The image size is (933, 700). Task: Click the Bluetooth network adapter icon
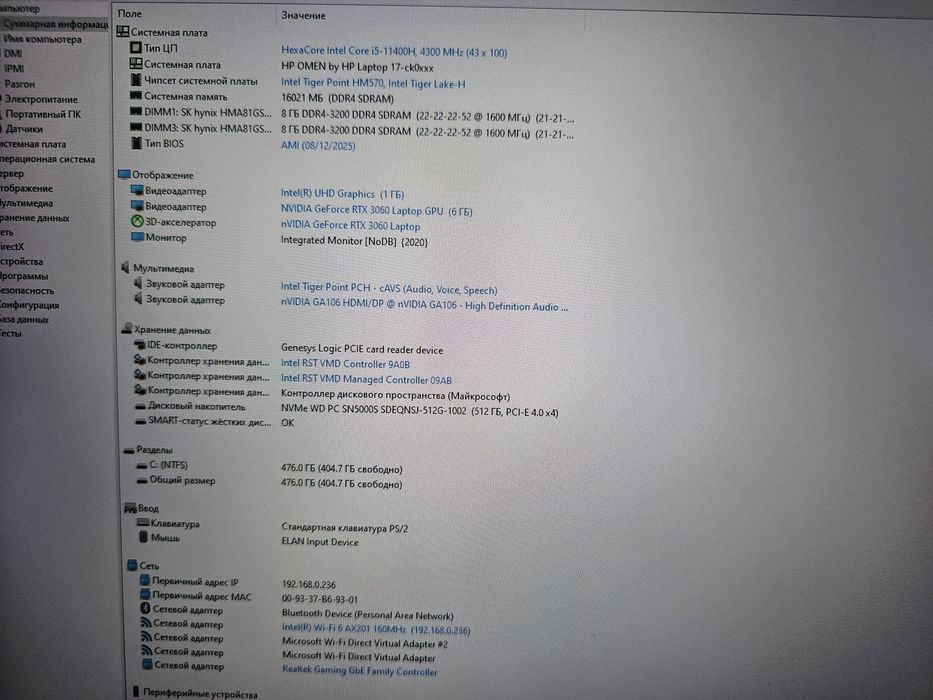pos(145,608)
